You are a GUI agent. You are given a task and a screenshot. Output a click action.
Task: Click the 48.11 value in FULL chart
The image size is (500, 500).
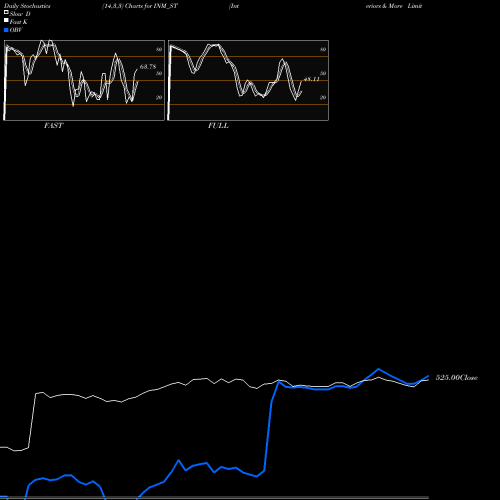(312, 79)
